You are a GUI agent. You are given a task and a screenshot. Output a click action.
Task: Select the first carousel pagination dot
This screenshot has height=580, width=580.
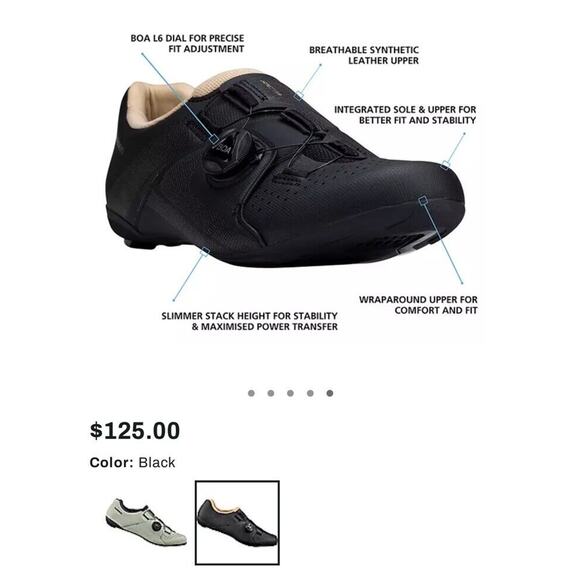tap(251, 393)
